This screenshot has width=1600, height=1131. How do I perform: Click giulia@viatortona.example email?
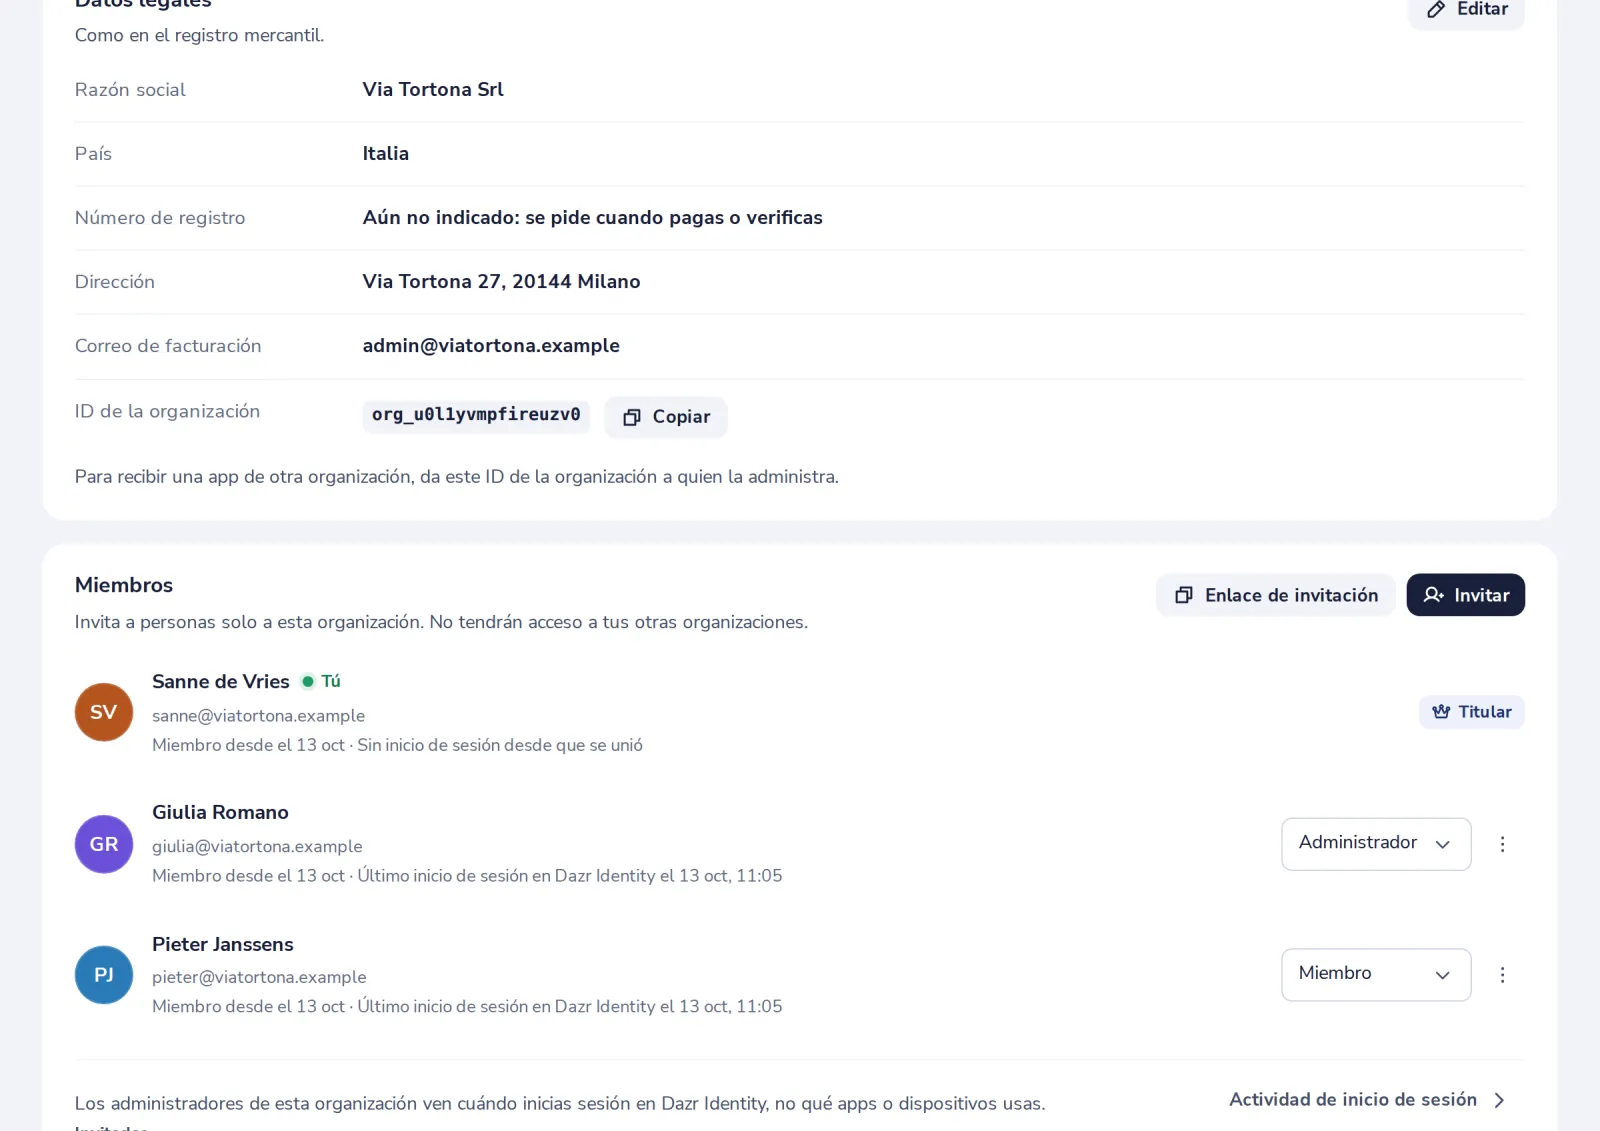click(x=257, y=847)
